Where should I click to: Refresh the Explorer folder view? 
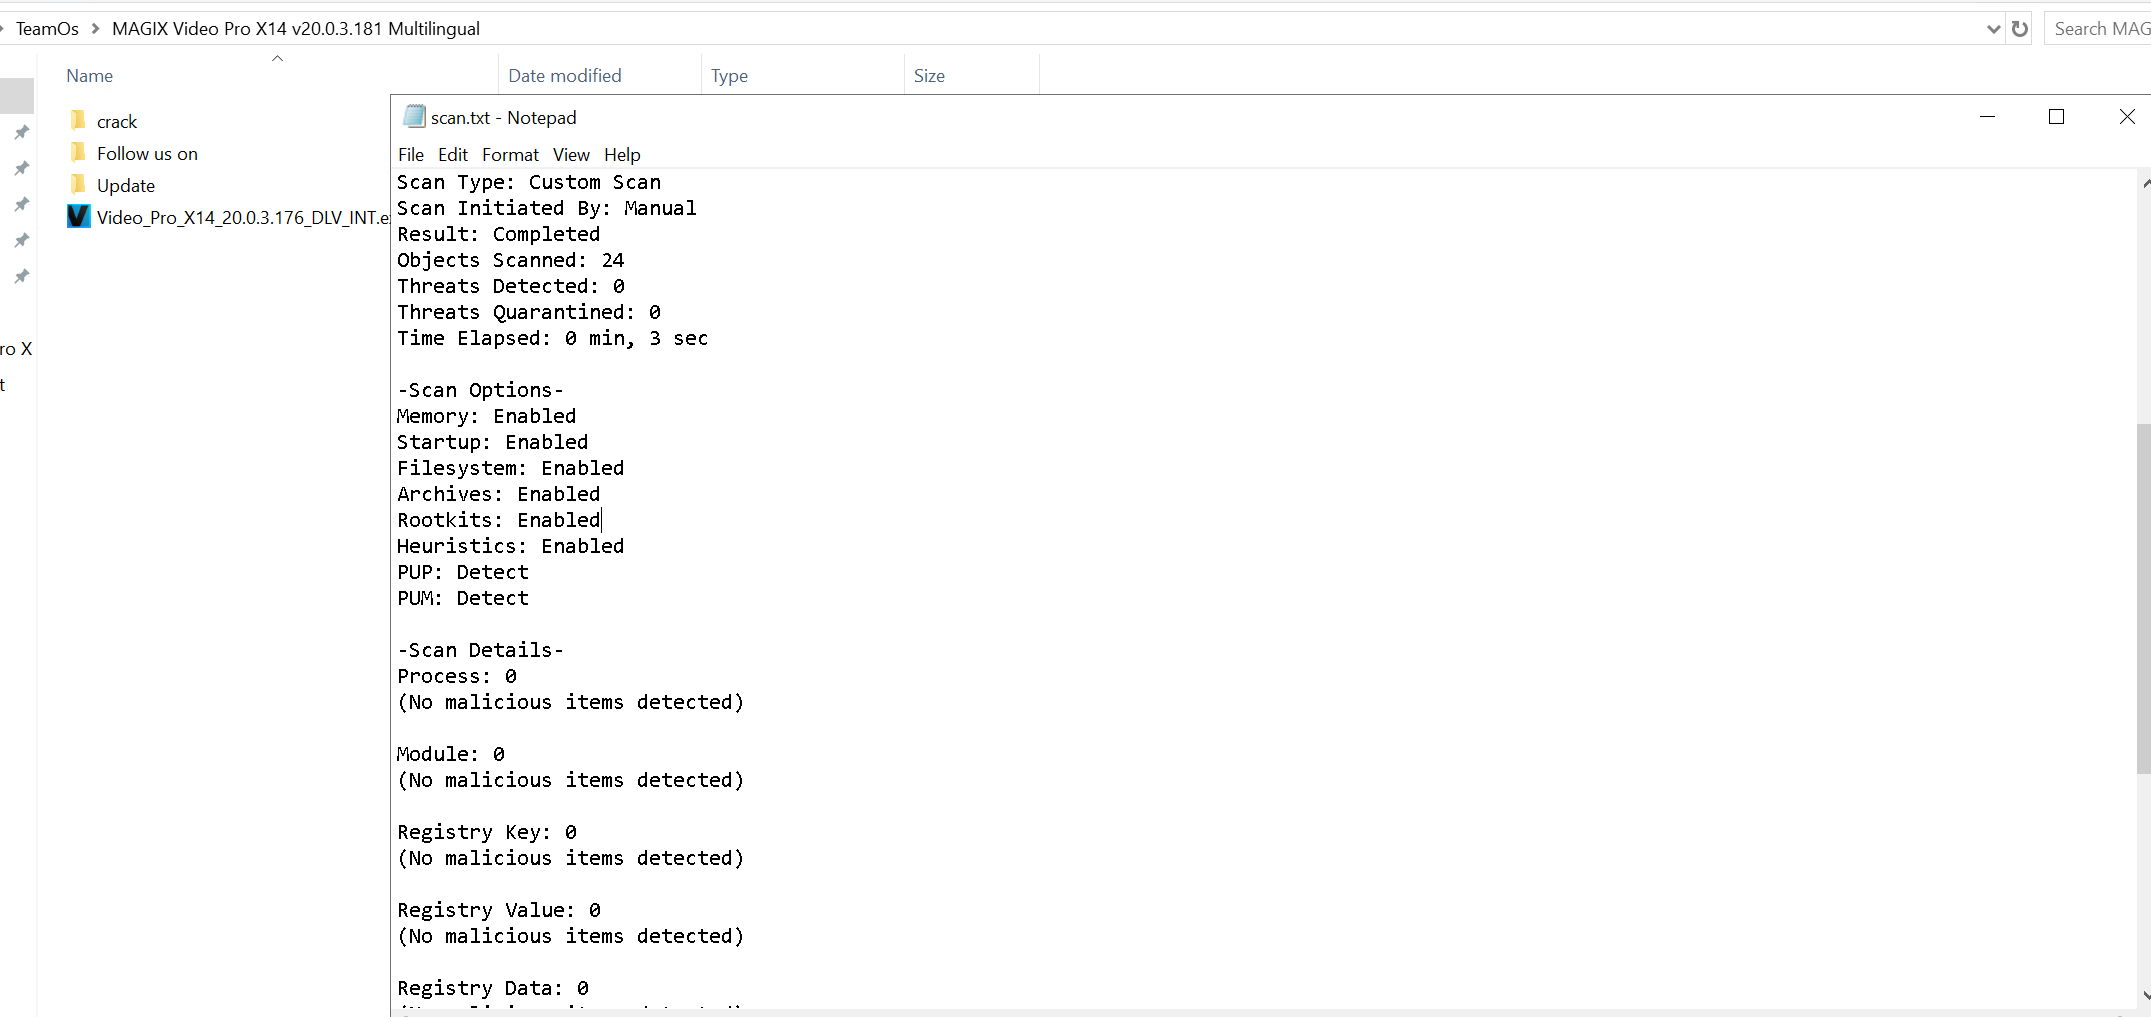point(2020,29)
